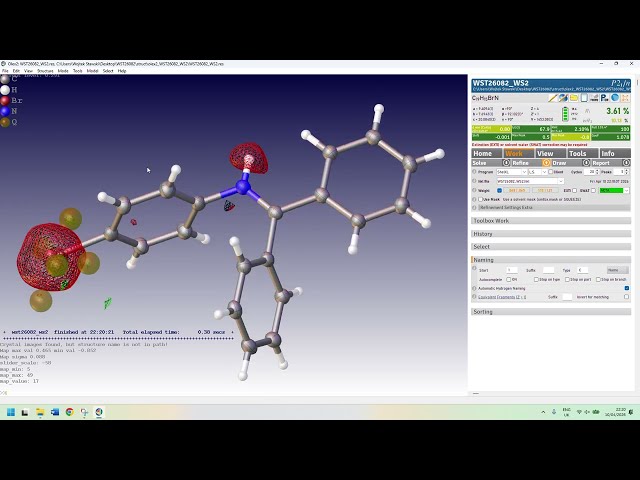Click the orange expand-frame icon
Image resolution: width=640 pixels, height=480 pixels.
pyautogui.click(x=625, y=98)
